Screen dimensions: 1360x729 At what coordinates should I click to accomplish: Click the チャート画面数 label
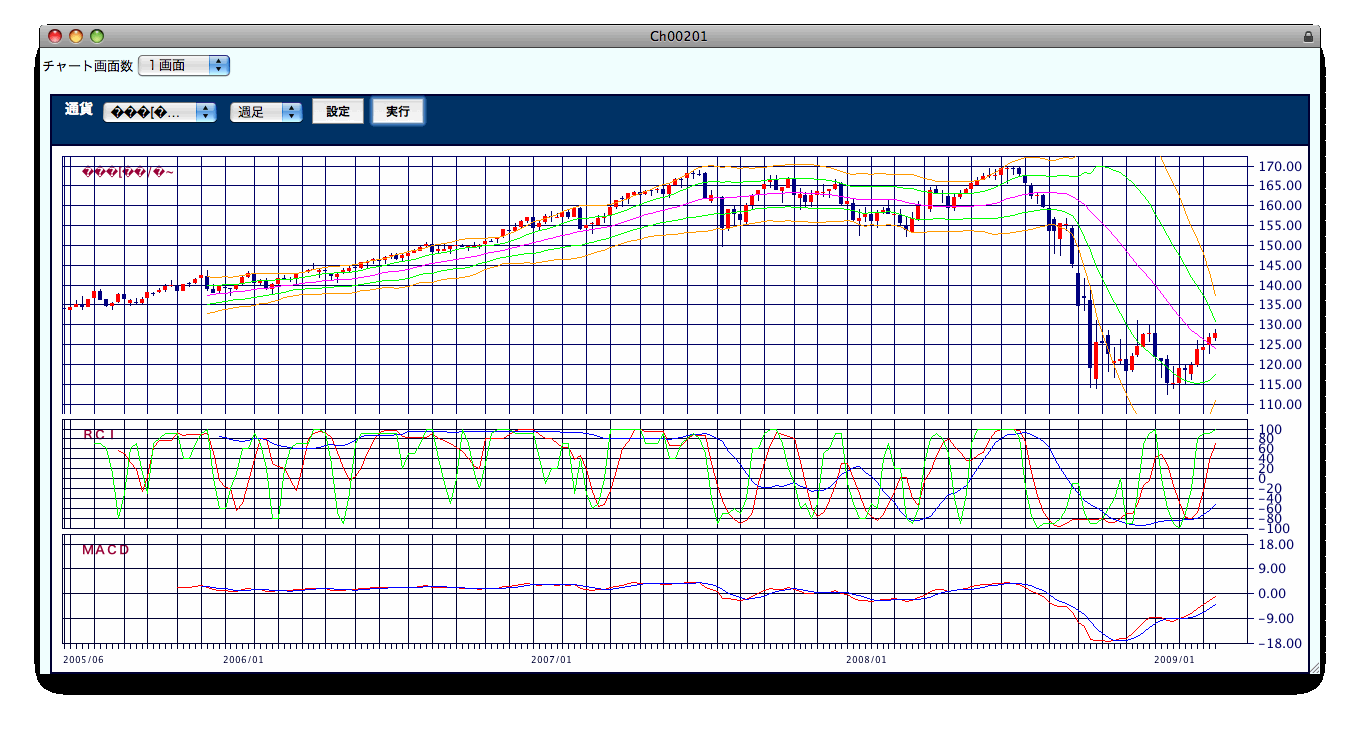[88, 66]
